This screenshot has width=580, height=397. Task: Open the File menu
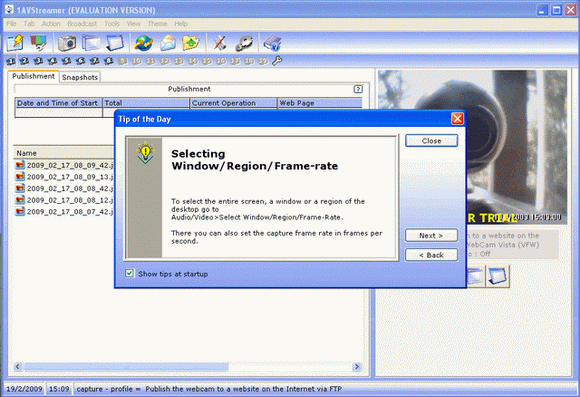(x=11, y=24)
